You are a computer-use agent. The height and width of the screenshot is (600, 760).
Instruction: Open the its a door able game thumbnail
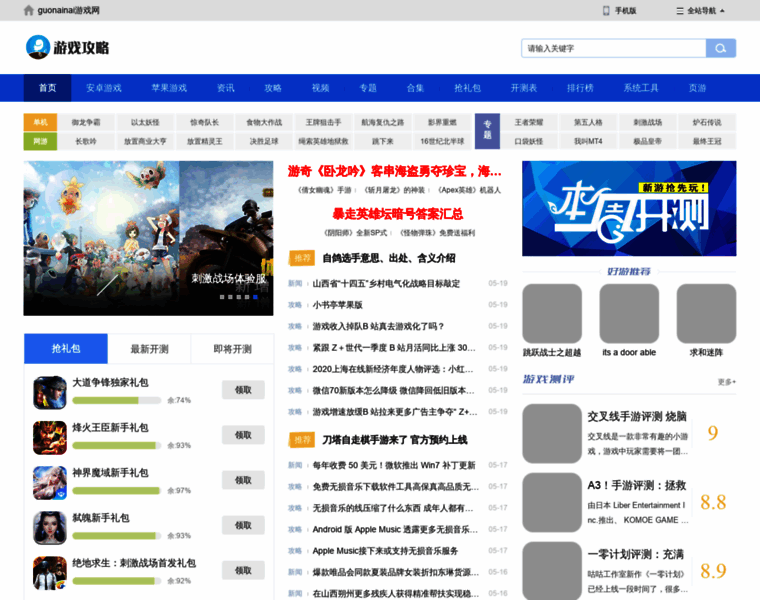click(629, 314)
